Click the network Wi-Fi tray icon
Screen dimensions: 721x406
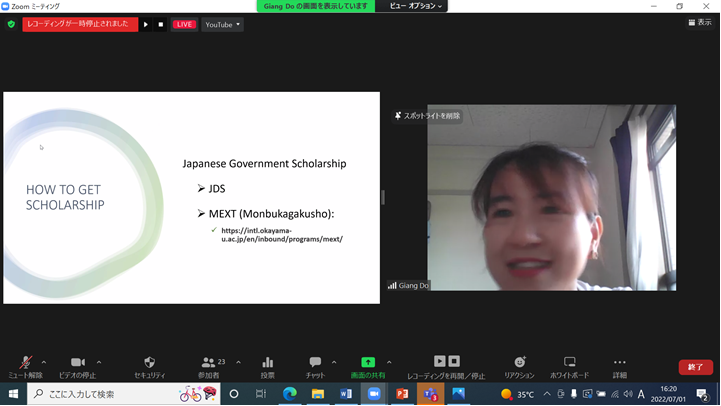[615, 394]
